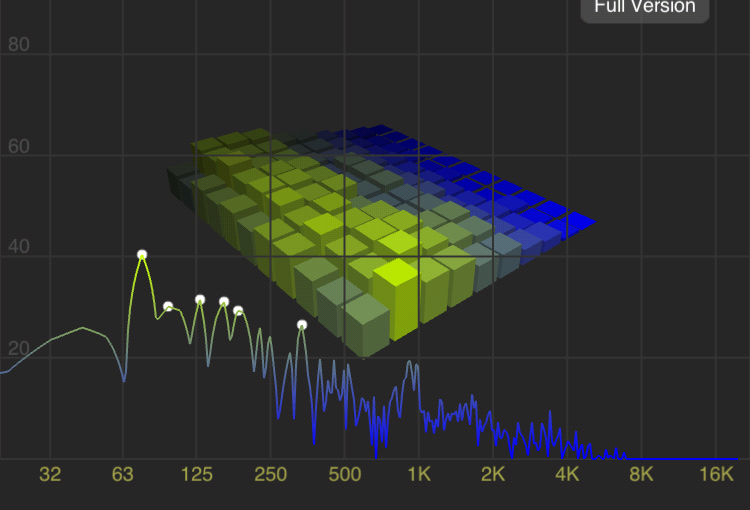
Task: Click the 40 dB level label
Action: click(19, 247)
